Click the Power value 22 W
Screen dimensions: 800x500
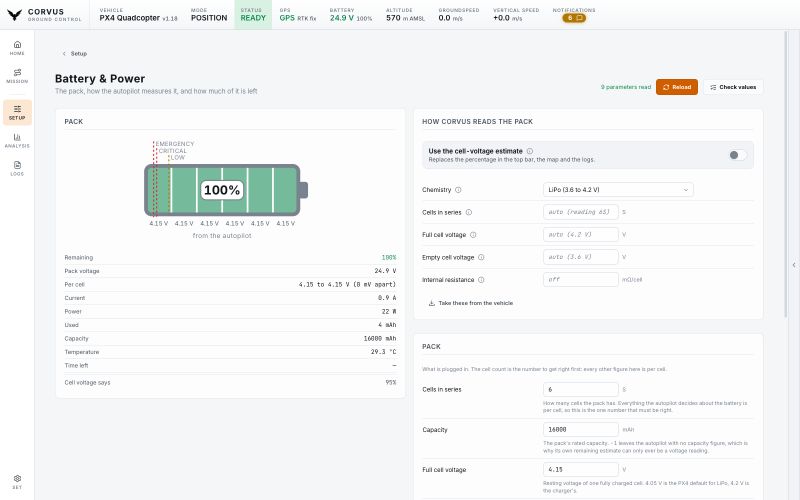pos(389,312)
